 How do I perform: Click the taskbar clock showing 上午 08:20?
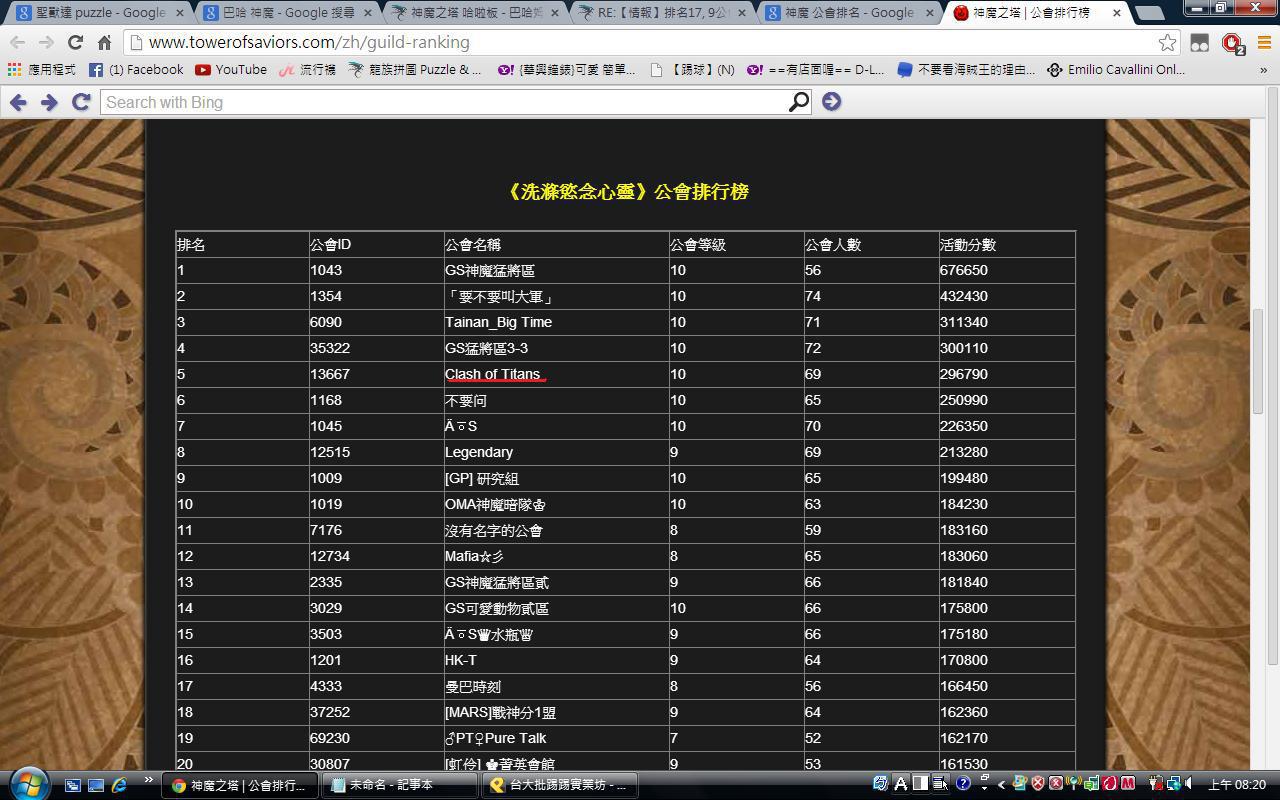1237,785
